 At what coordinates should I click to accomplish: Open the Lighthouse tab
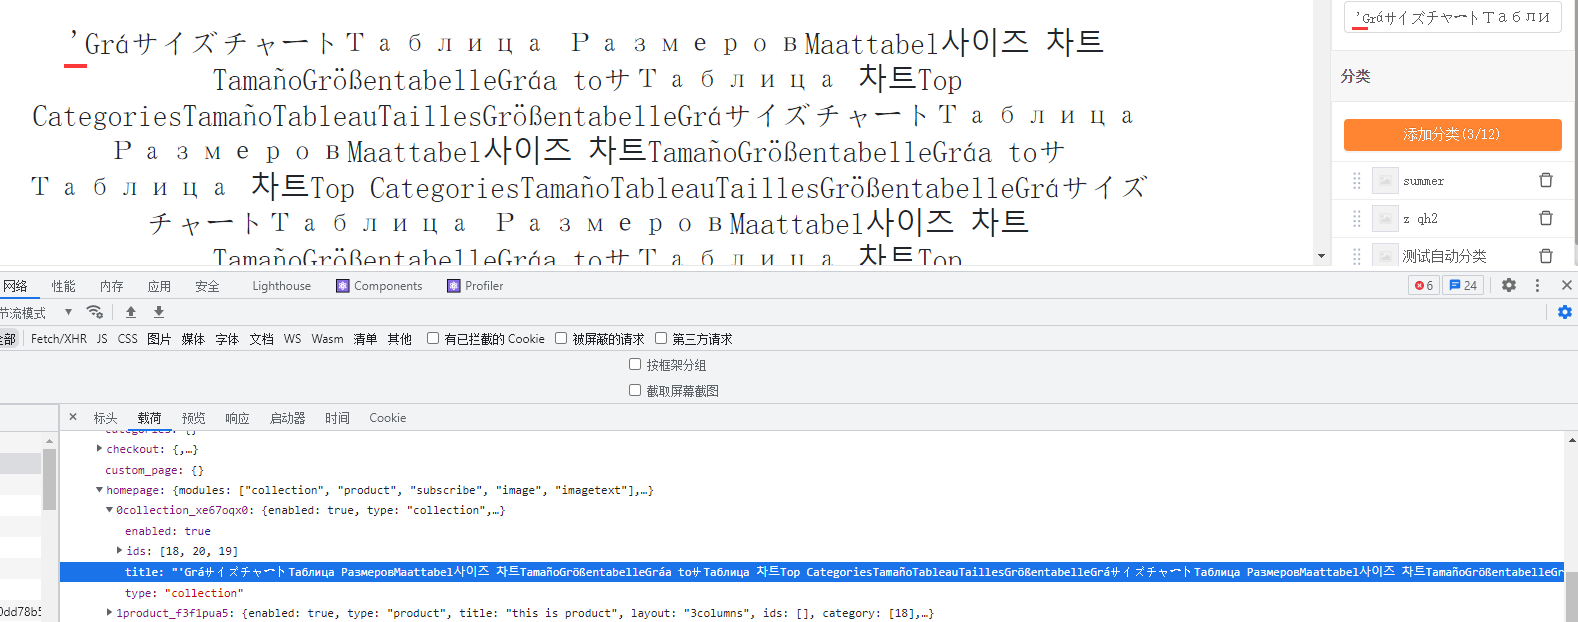pyautogui.click(x=281, y=286)
